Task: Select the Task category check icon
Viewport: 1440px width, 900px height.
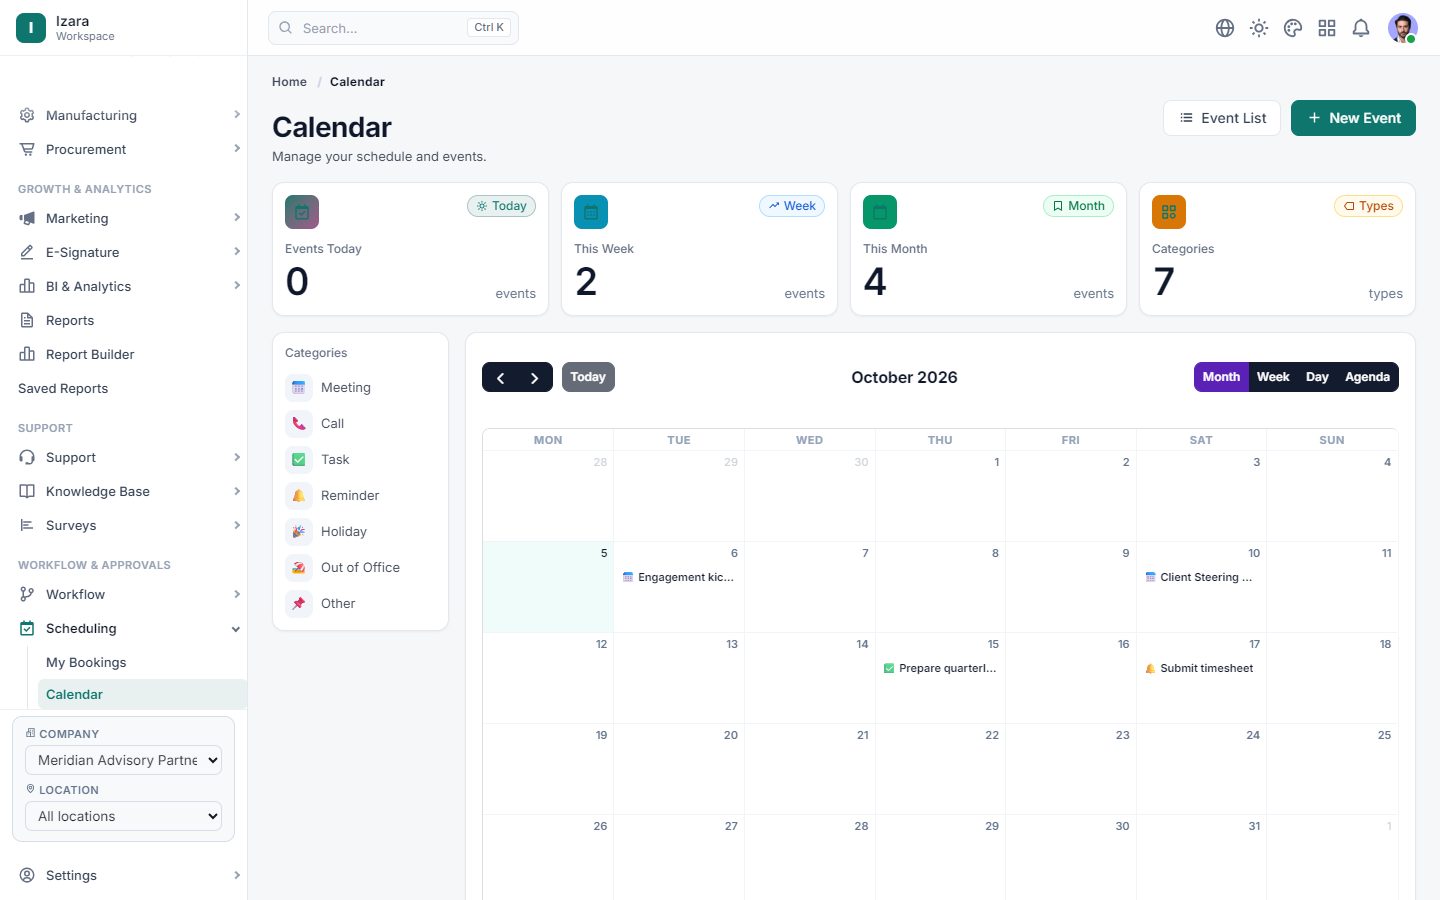Action: click(x=299, y=460)
